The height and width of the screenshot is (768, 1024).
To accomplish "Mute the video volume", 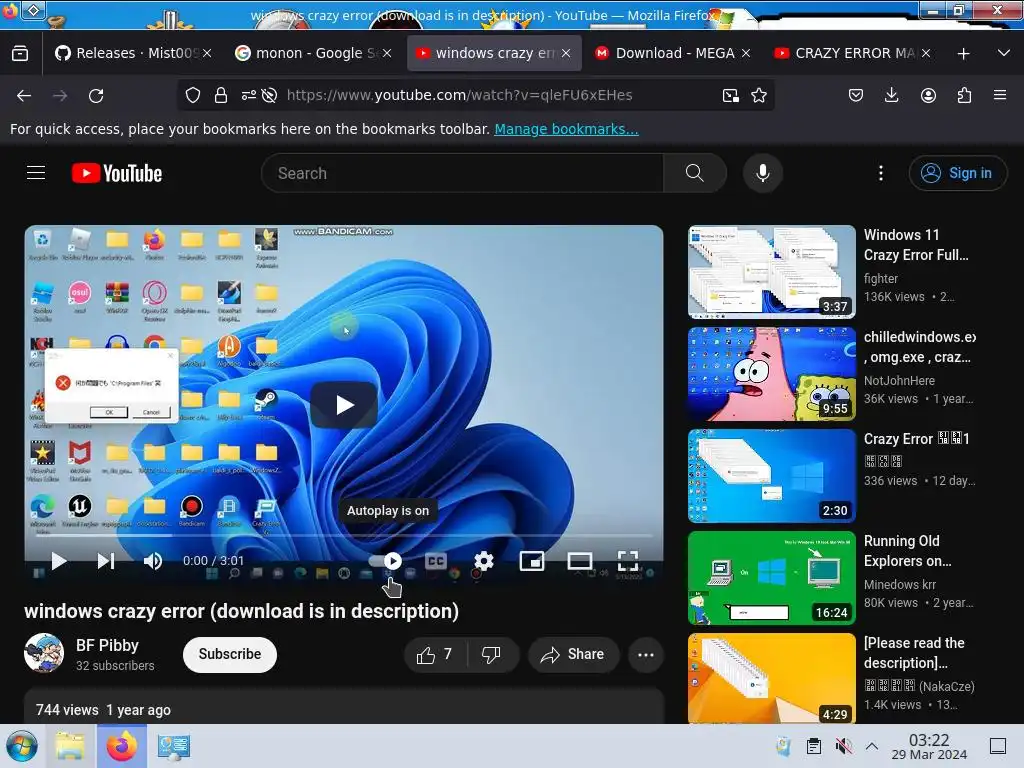I will tap(152, 561).
